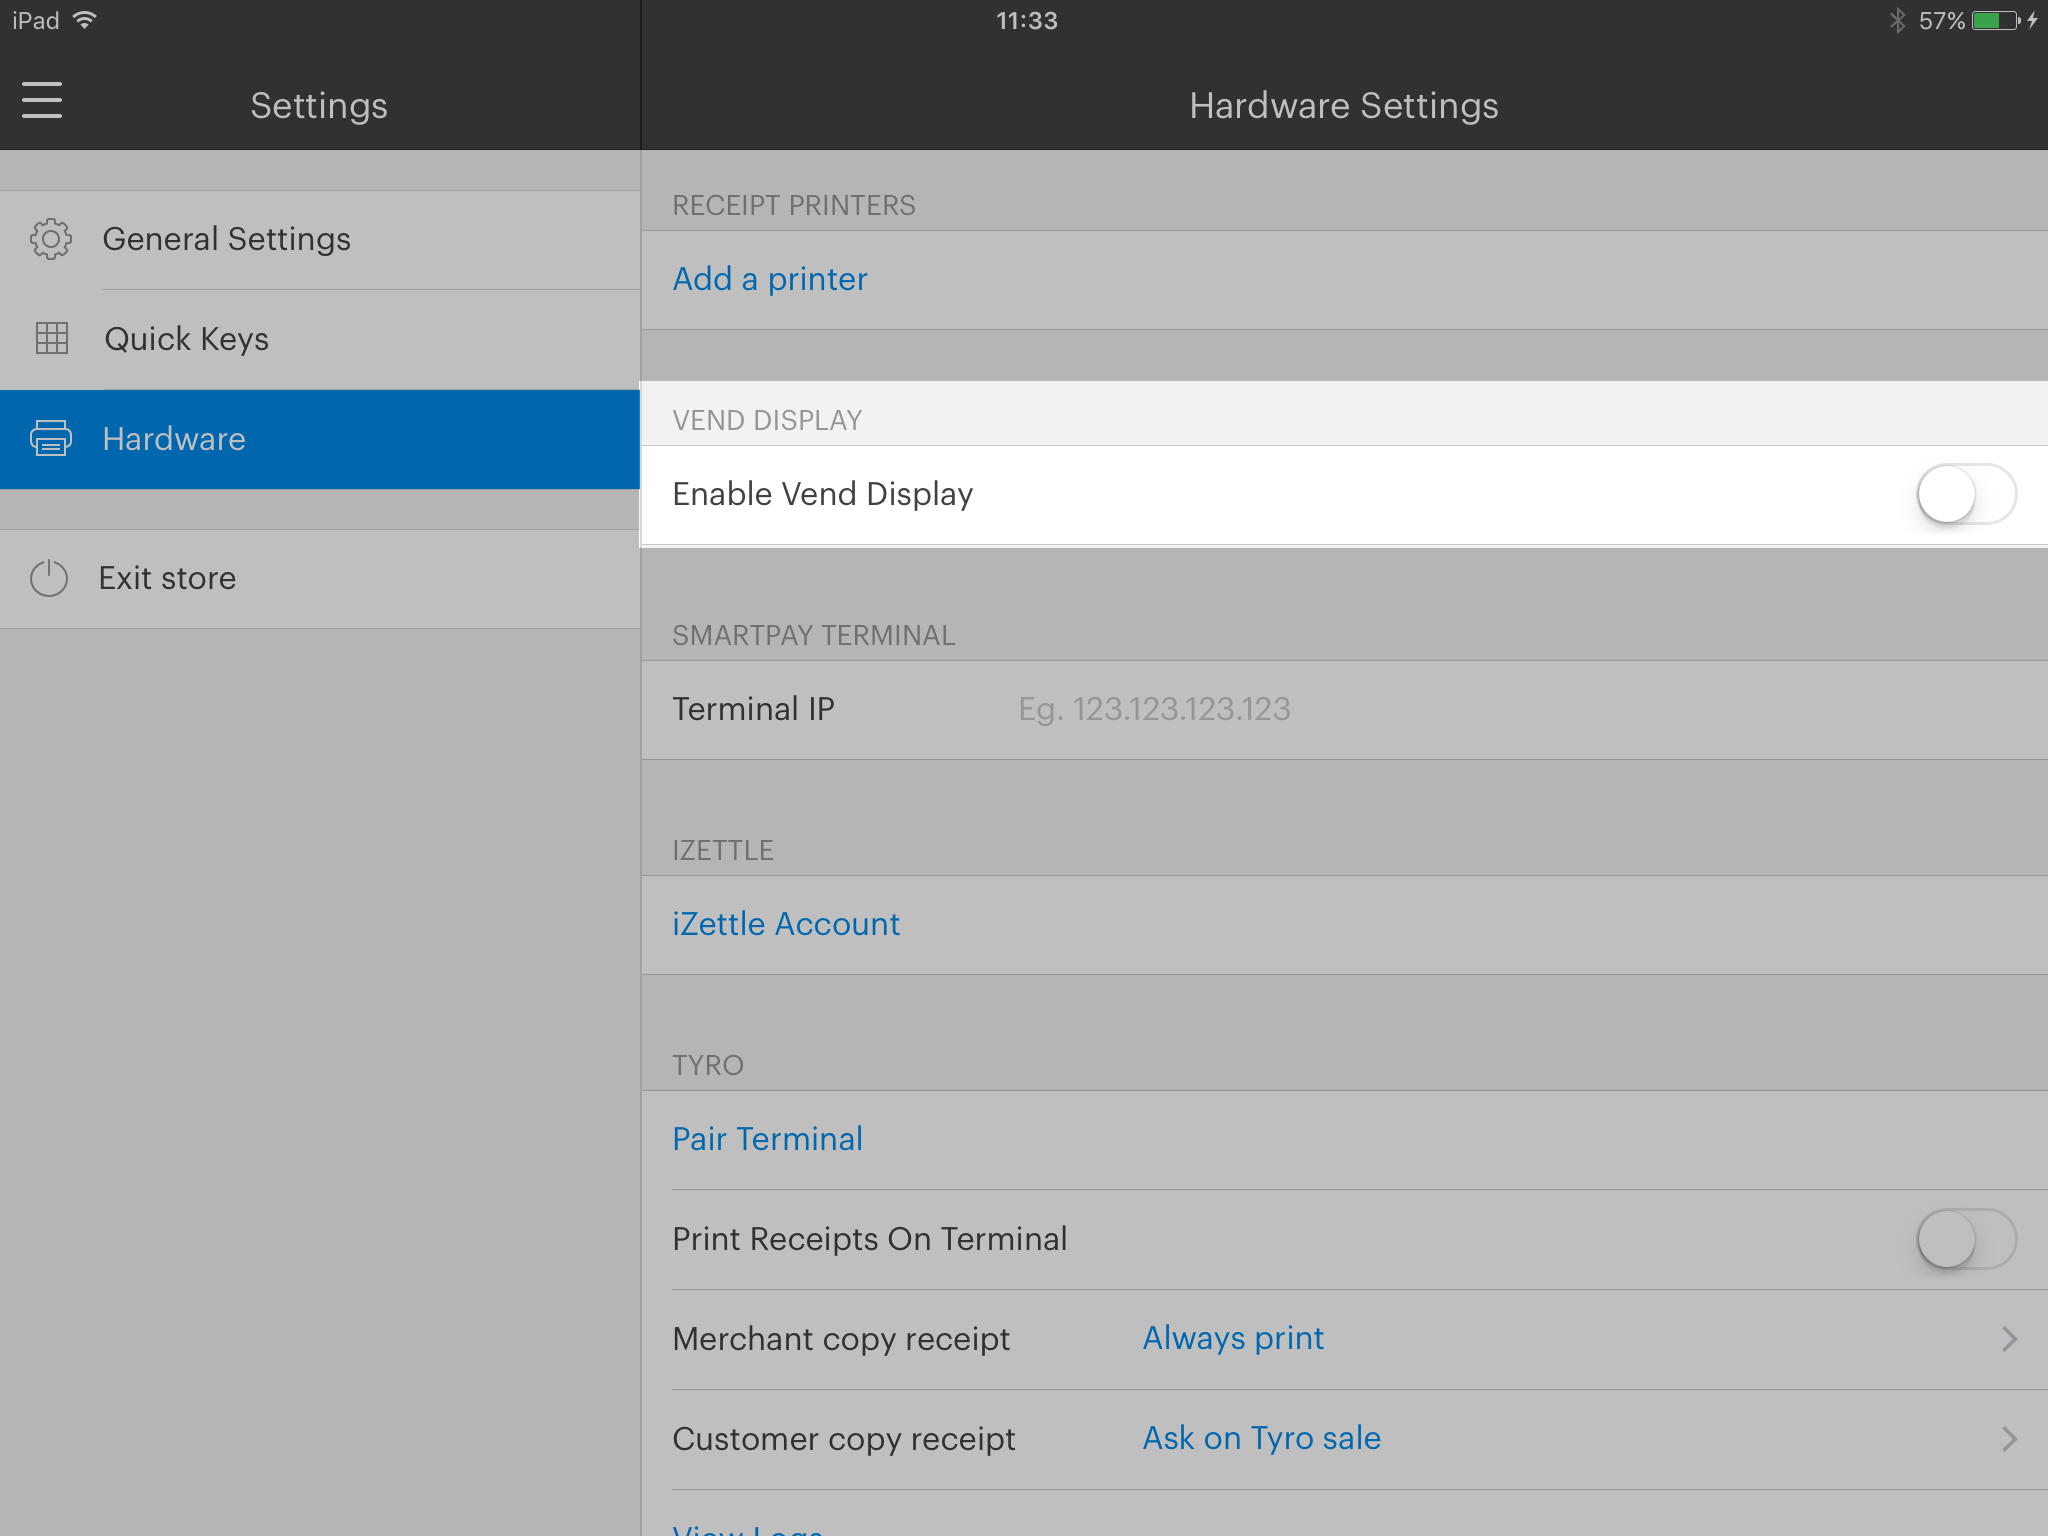The width and height of the screenshot is (2048, 1536).
Task: Select Quick Keys menu item
Action: tap(186, 339)
